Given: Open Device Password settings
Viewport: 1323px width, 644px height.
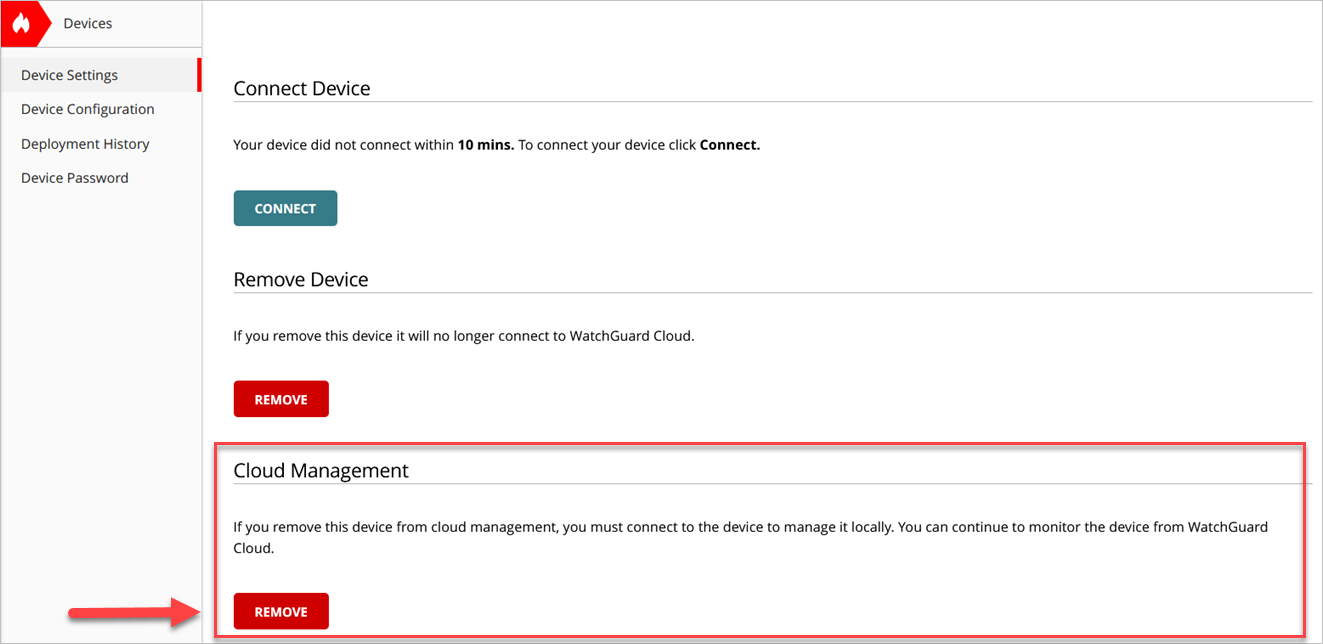Looking at the screenshot, I should pos(74,177).
